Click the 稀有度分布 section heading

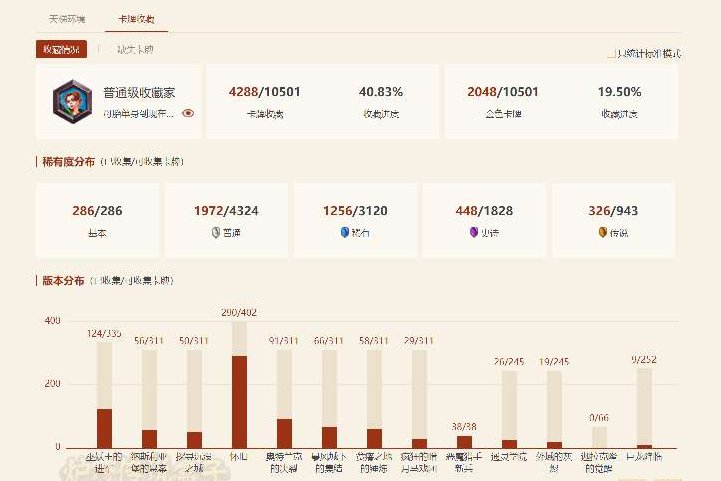point(69,162)
